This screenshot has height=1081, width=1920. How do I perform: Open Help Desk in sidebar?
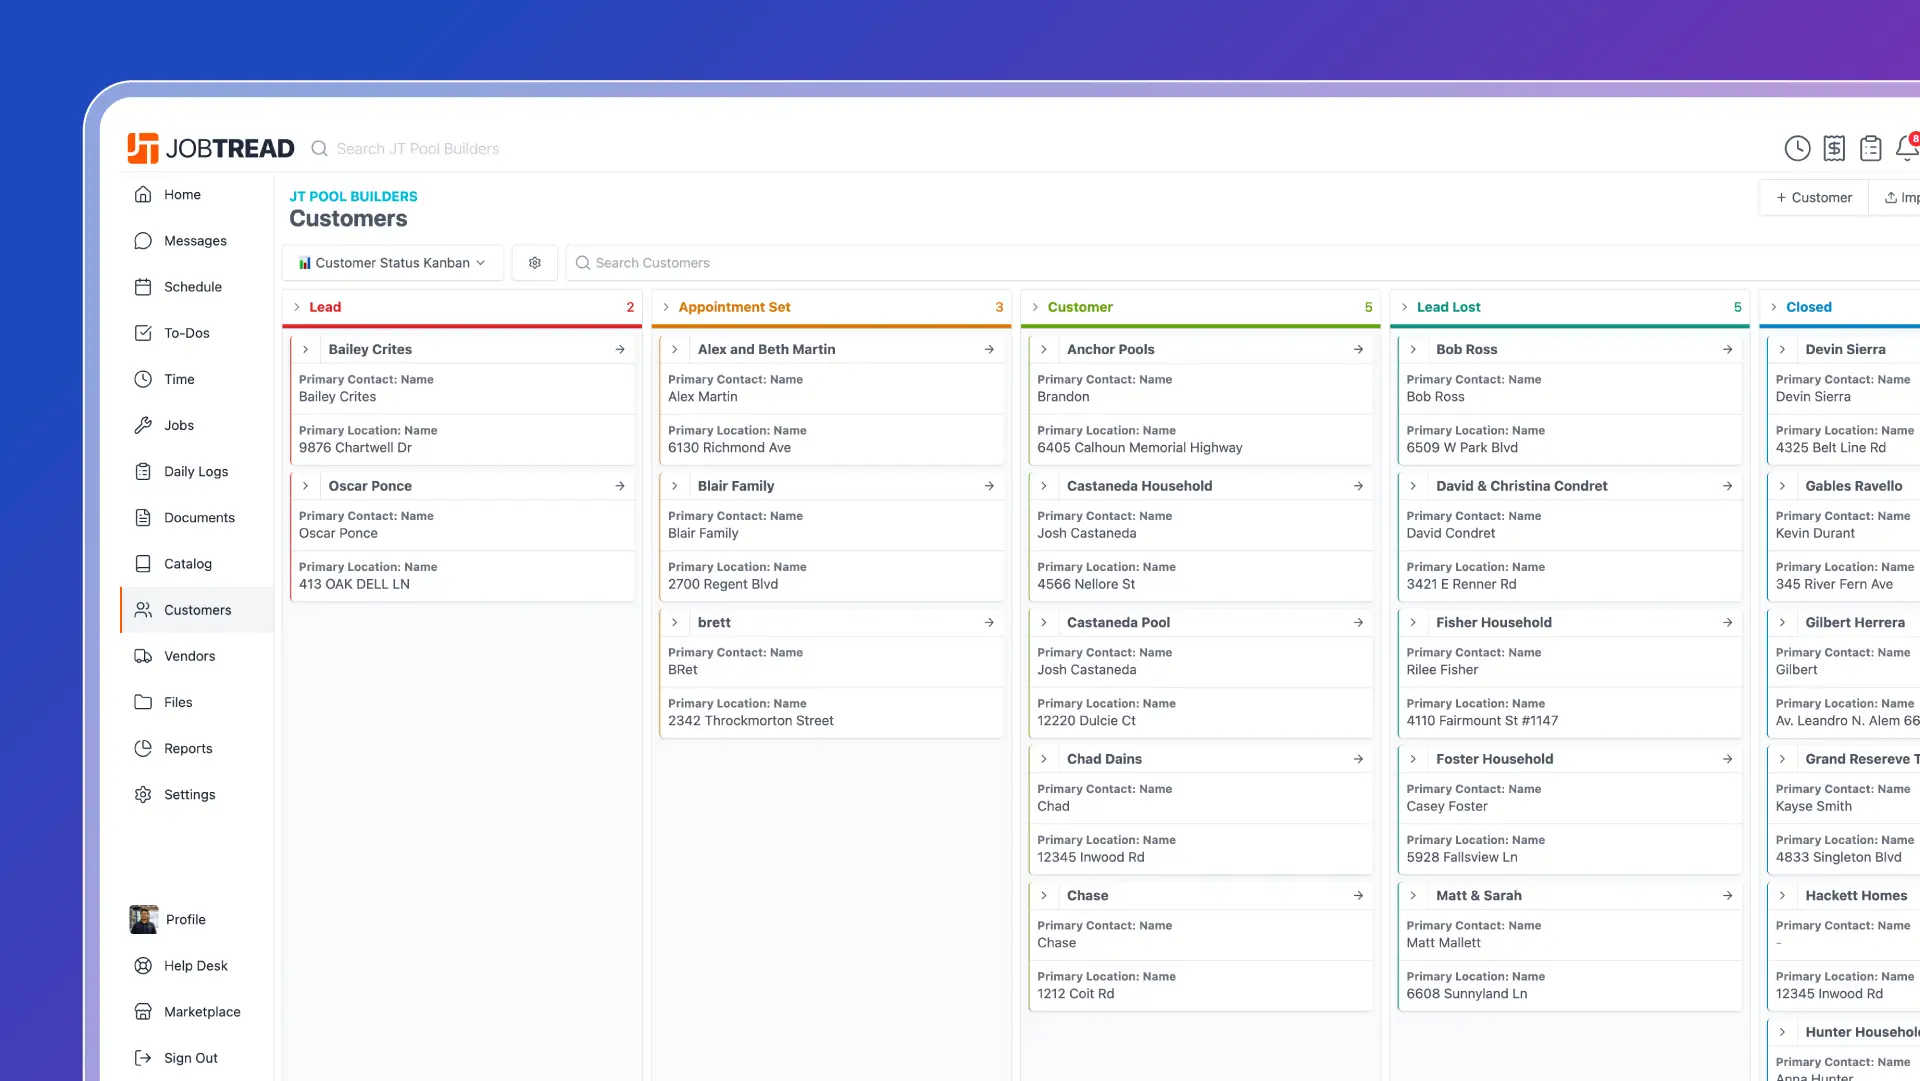click(197, 966)
